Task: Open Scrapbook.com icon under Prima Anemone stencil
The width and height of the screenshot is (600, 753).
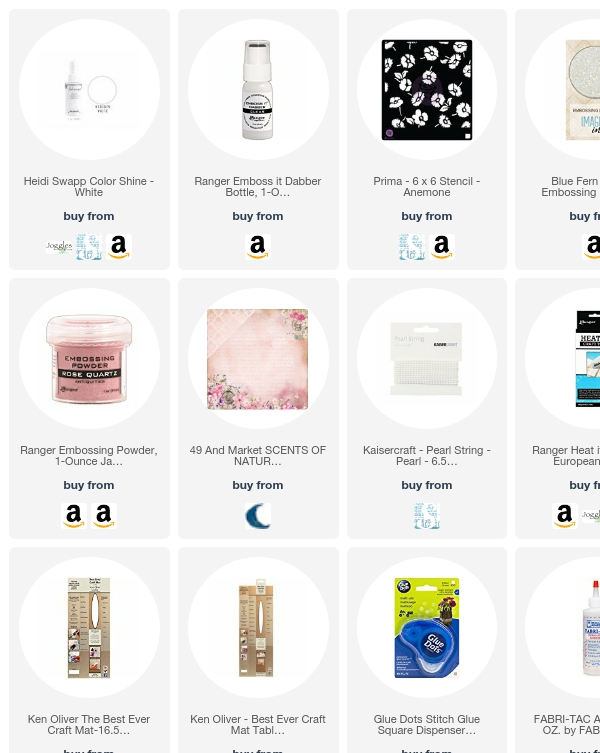Action: (412, 247)
